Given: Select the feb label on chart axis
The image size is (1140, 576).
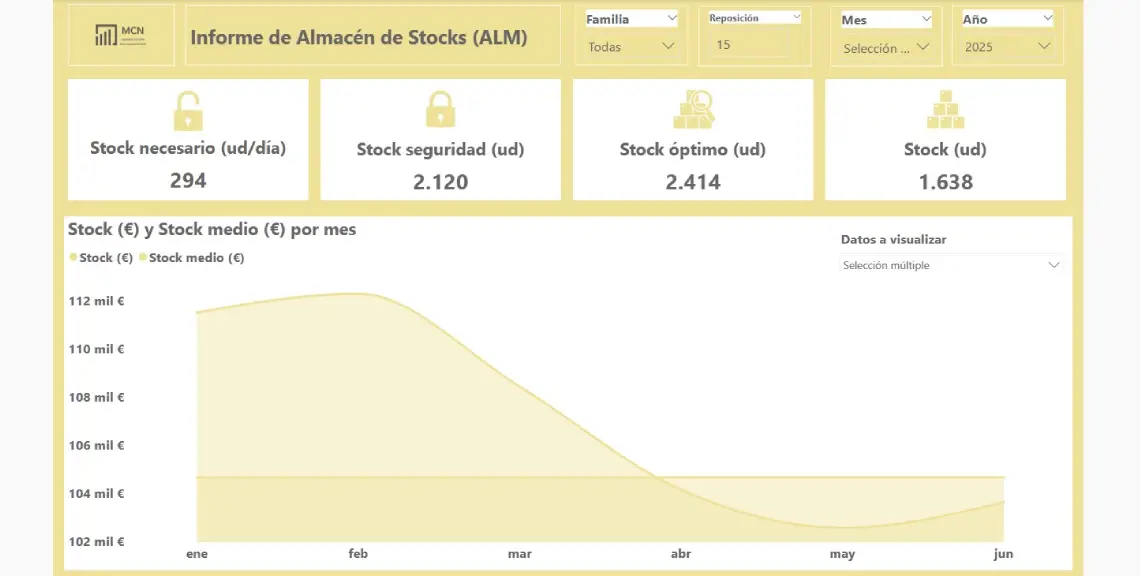Looking at the screenshot, I should 358,554.
